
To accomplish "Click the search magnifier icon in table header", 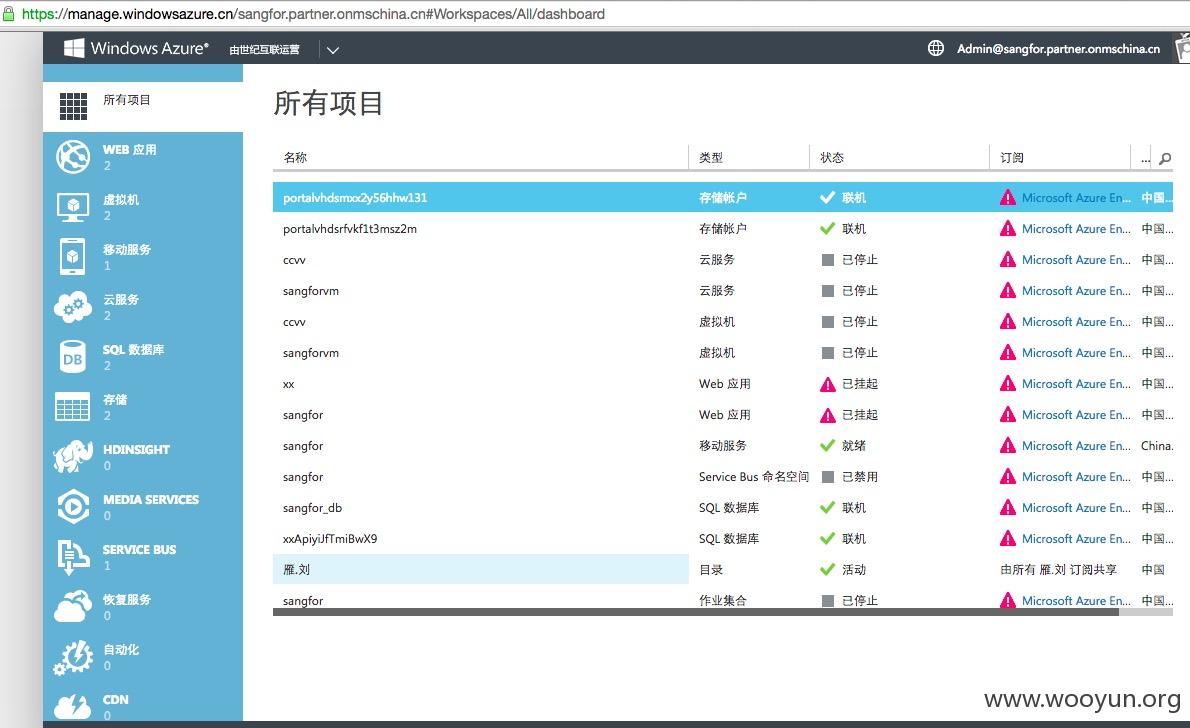I will [1165, 158].
